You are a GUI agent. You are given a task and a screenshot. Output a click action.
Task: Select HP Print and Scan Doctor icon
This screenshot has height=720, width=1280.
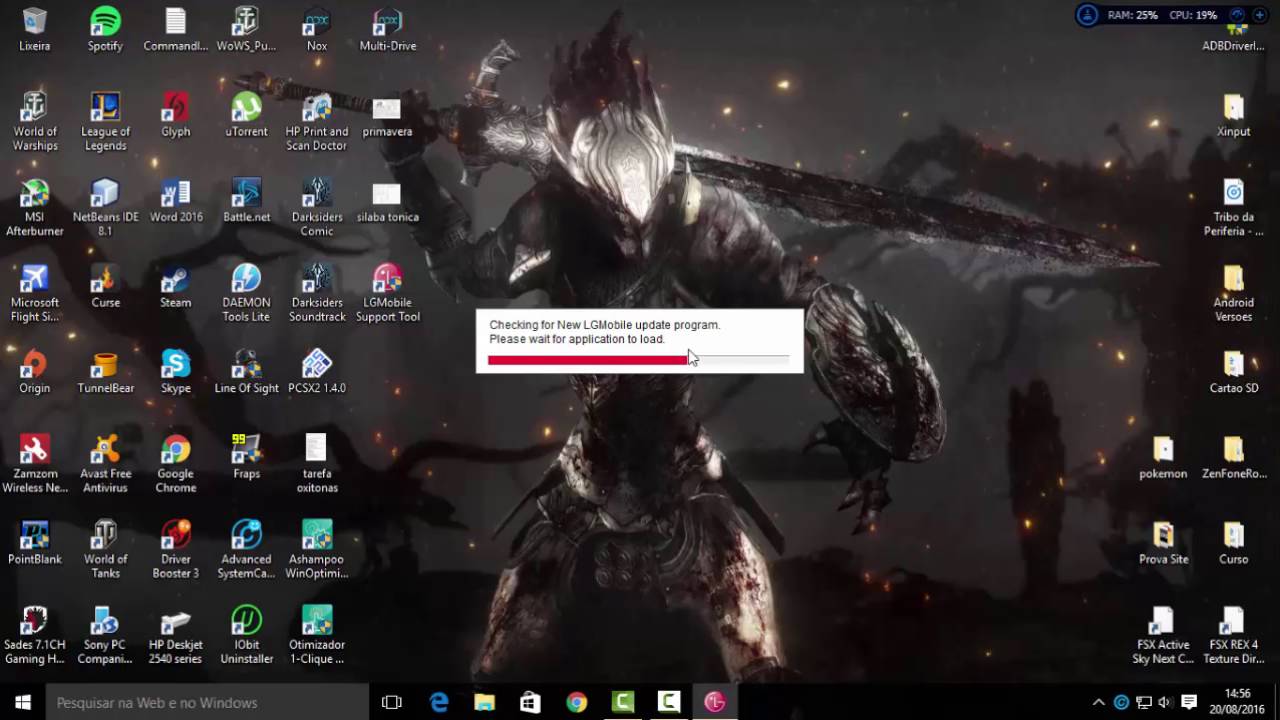[317, 122]
